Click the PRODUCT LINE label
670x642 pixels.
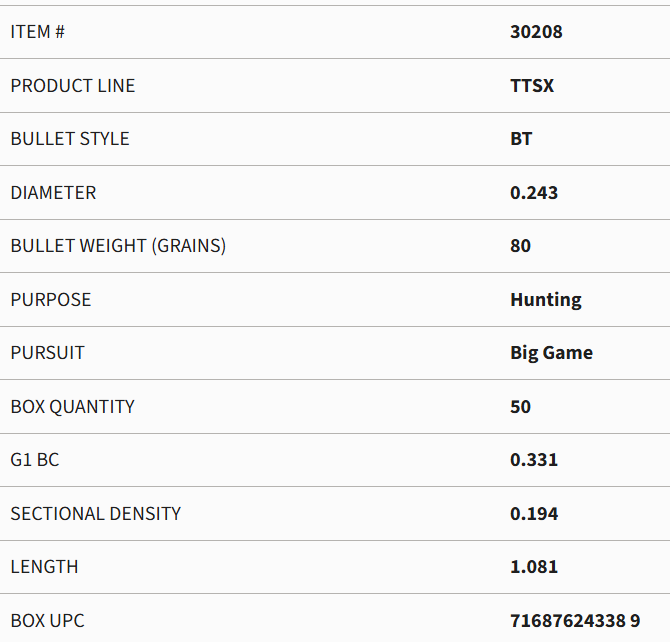pos(73,86)
